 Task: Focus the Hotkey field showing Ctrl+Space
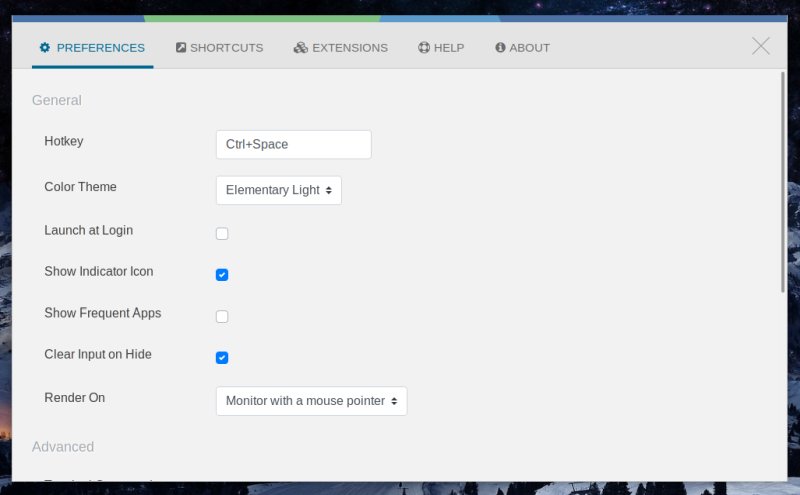[293, 144]
